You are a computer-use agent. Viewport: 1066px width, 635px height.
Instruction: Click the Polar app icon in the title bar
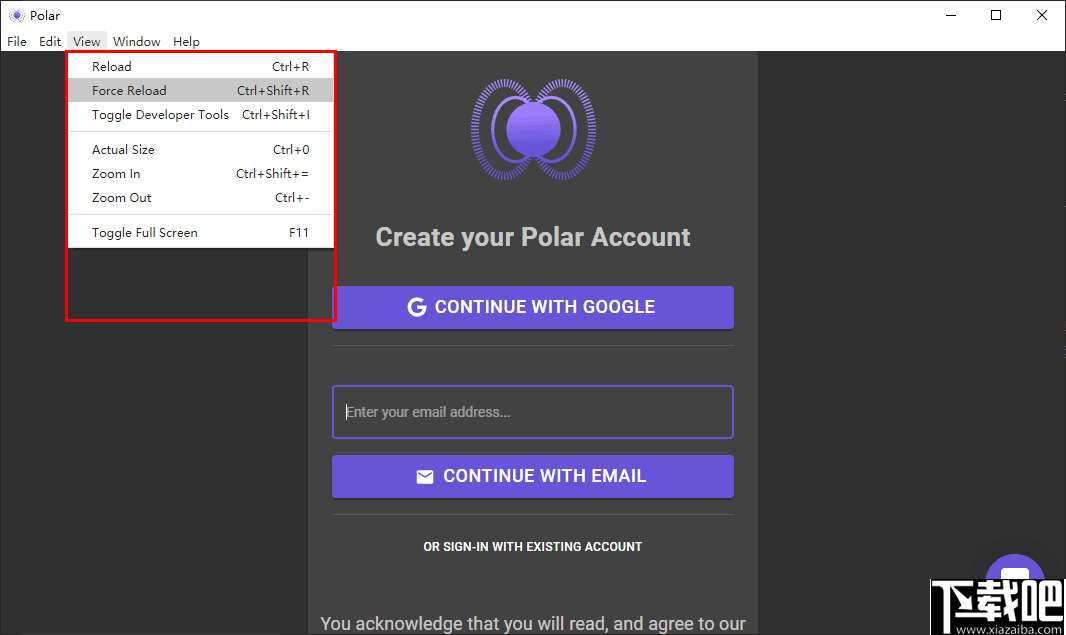16,15
